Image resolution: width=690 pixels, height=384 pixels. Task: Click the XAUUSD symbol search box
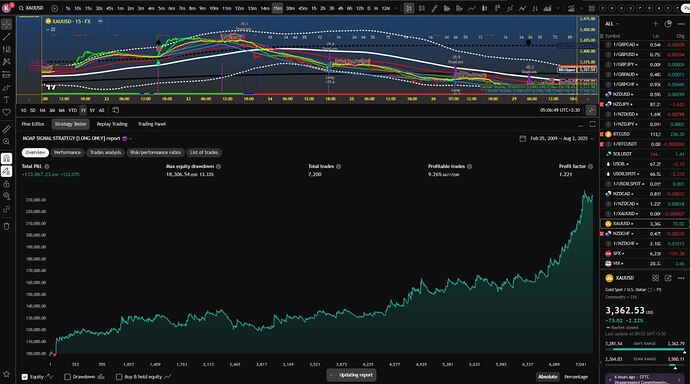coord(33,8)
